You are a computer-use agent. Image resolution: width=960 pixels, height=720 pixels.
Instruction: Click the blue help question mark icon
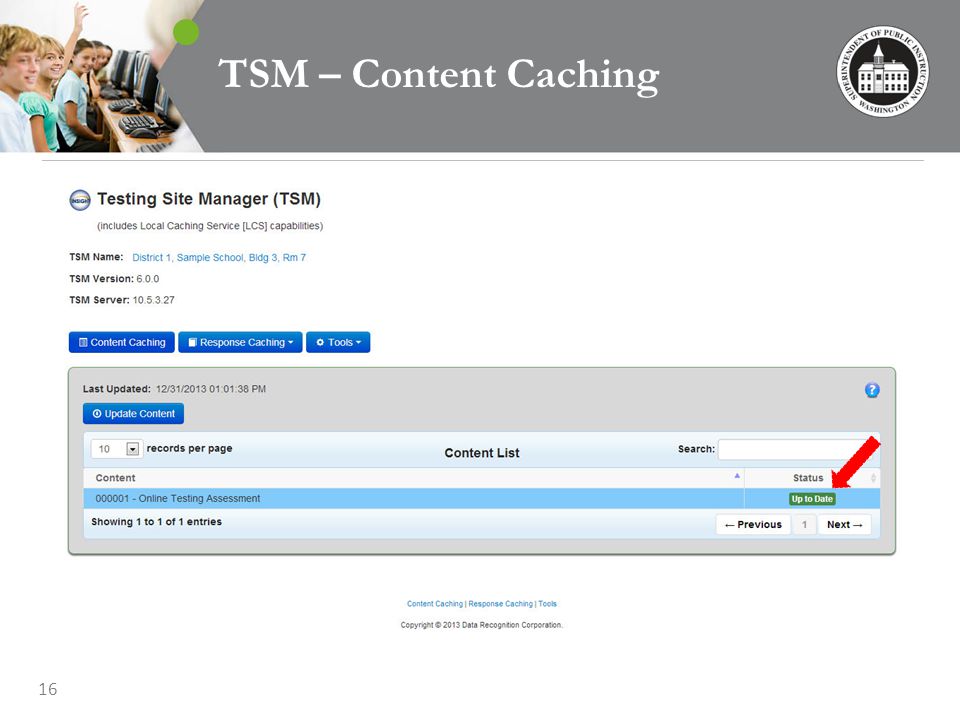pyautogui.click(x=872, y=390)
